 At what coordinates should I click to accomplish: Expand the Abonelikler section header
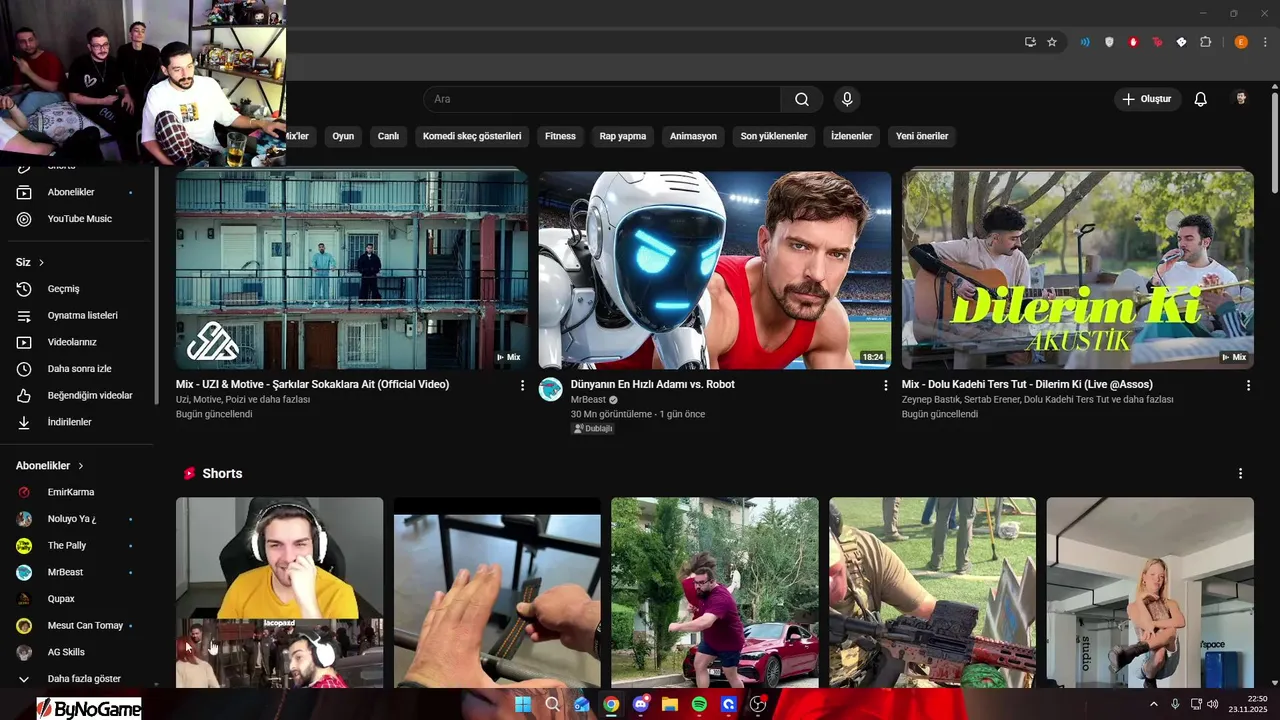click(x=50, y=466)
